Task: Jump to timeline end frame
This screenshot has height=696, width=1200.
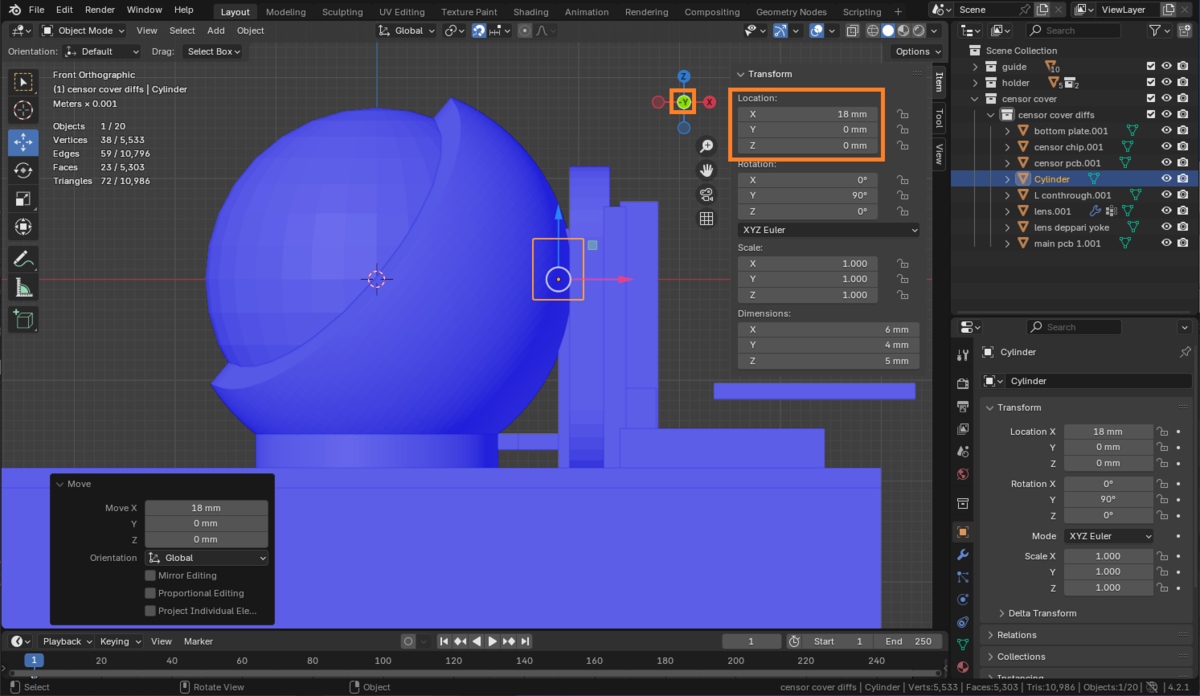Action: pyautogui.click(x=525, y=641)
